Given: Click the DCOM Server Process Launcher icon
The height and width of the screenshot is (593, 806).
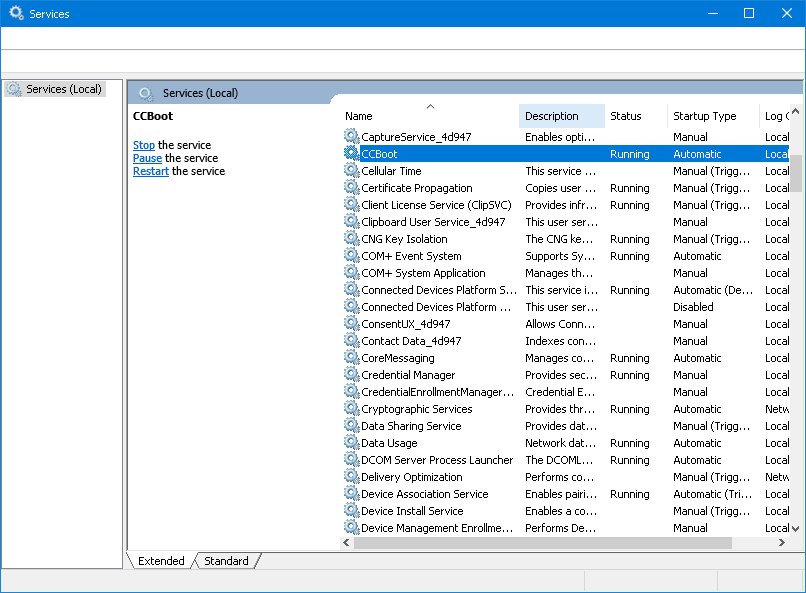Looking at the screenshot, I should (x=349, y=460).
